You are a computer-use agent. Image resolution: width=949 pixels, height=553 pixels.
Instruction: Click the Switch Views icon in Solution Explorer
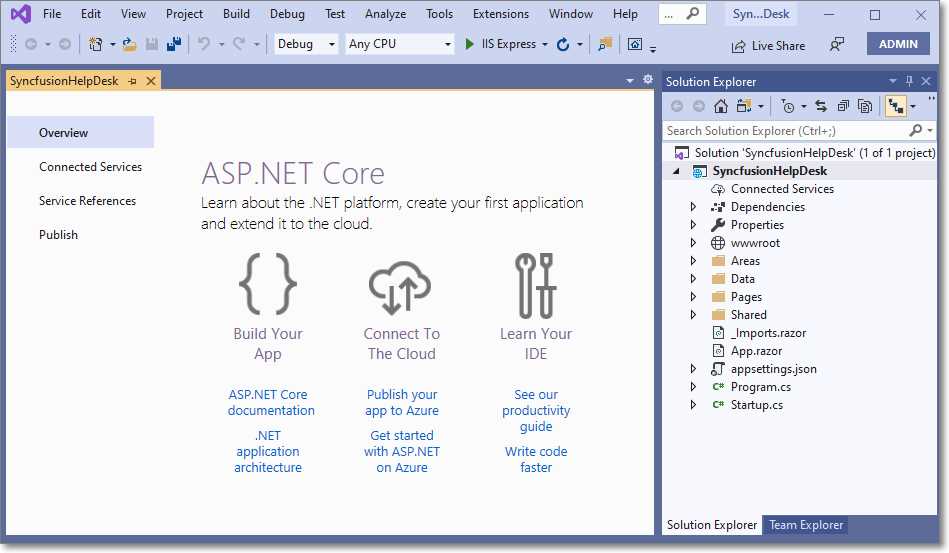(744, 106)
